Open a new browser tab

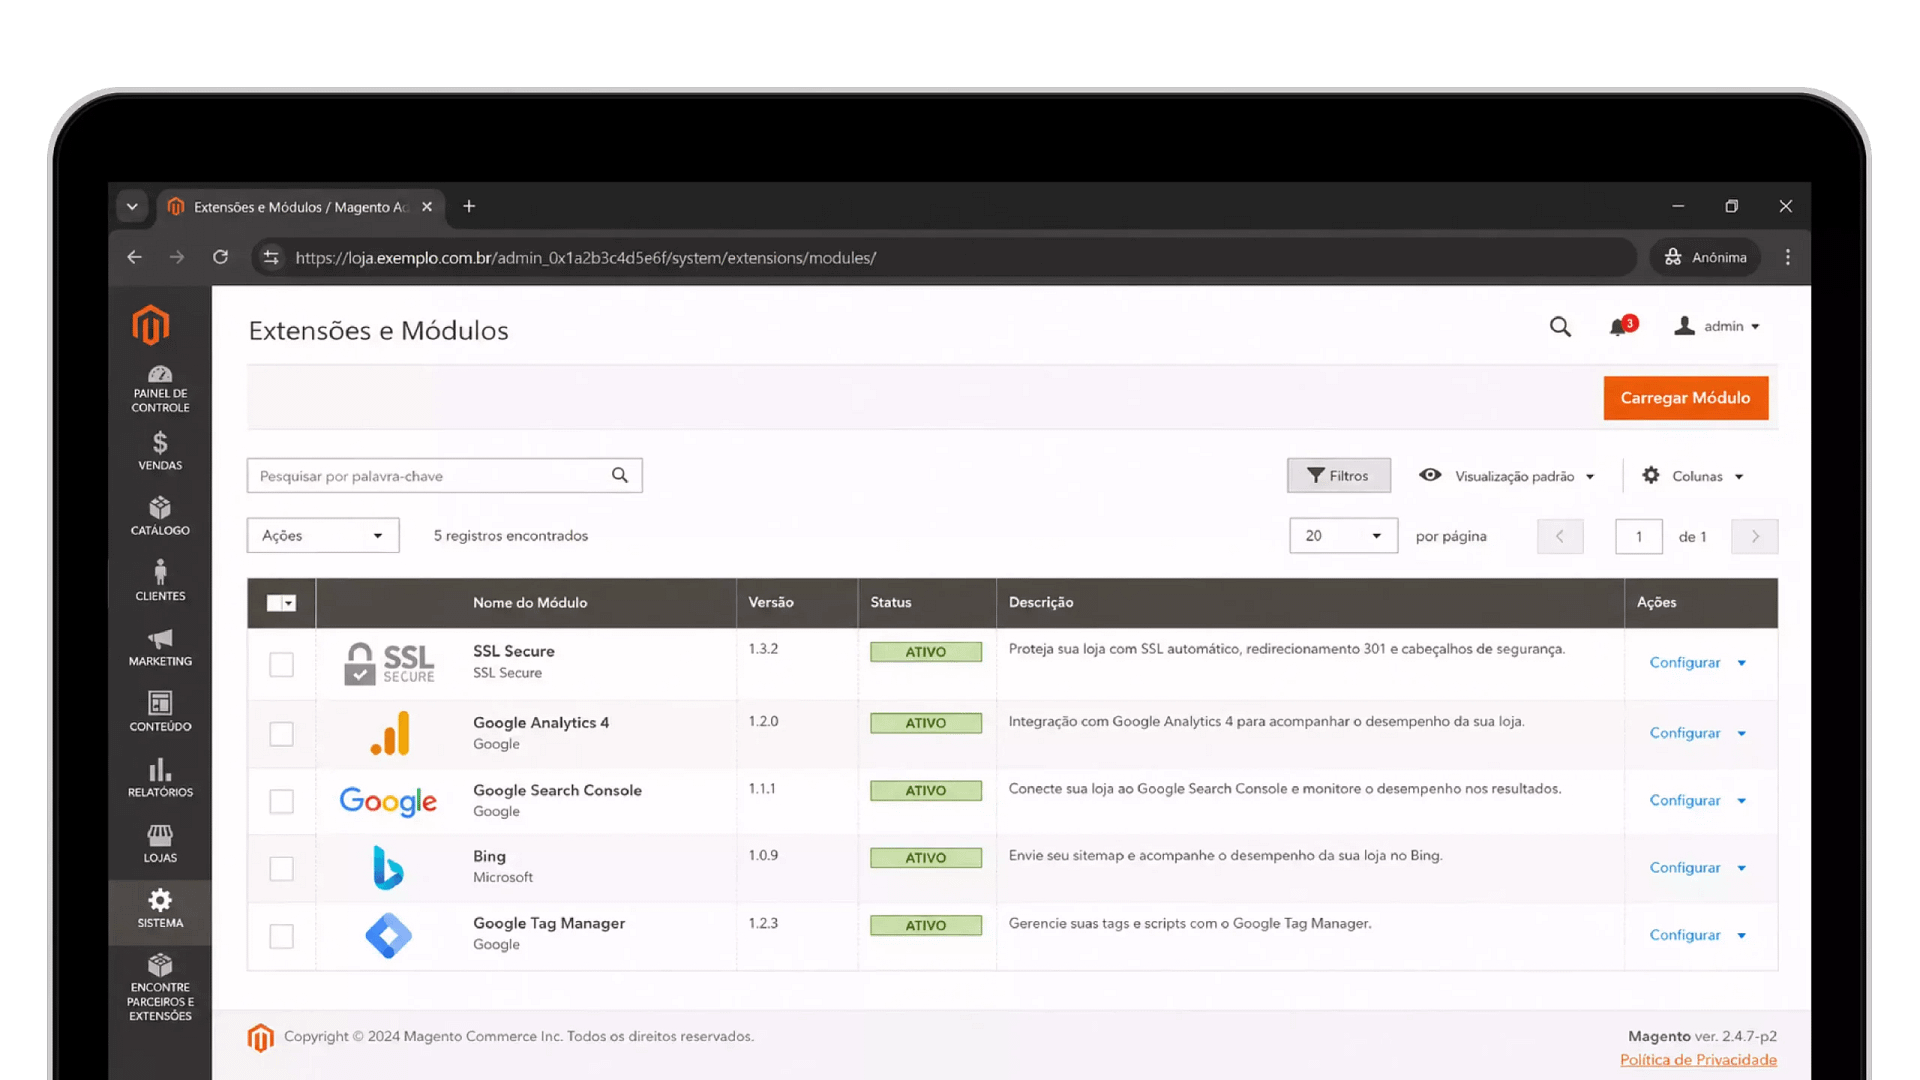[469, 206]
